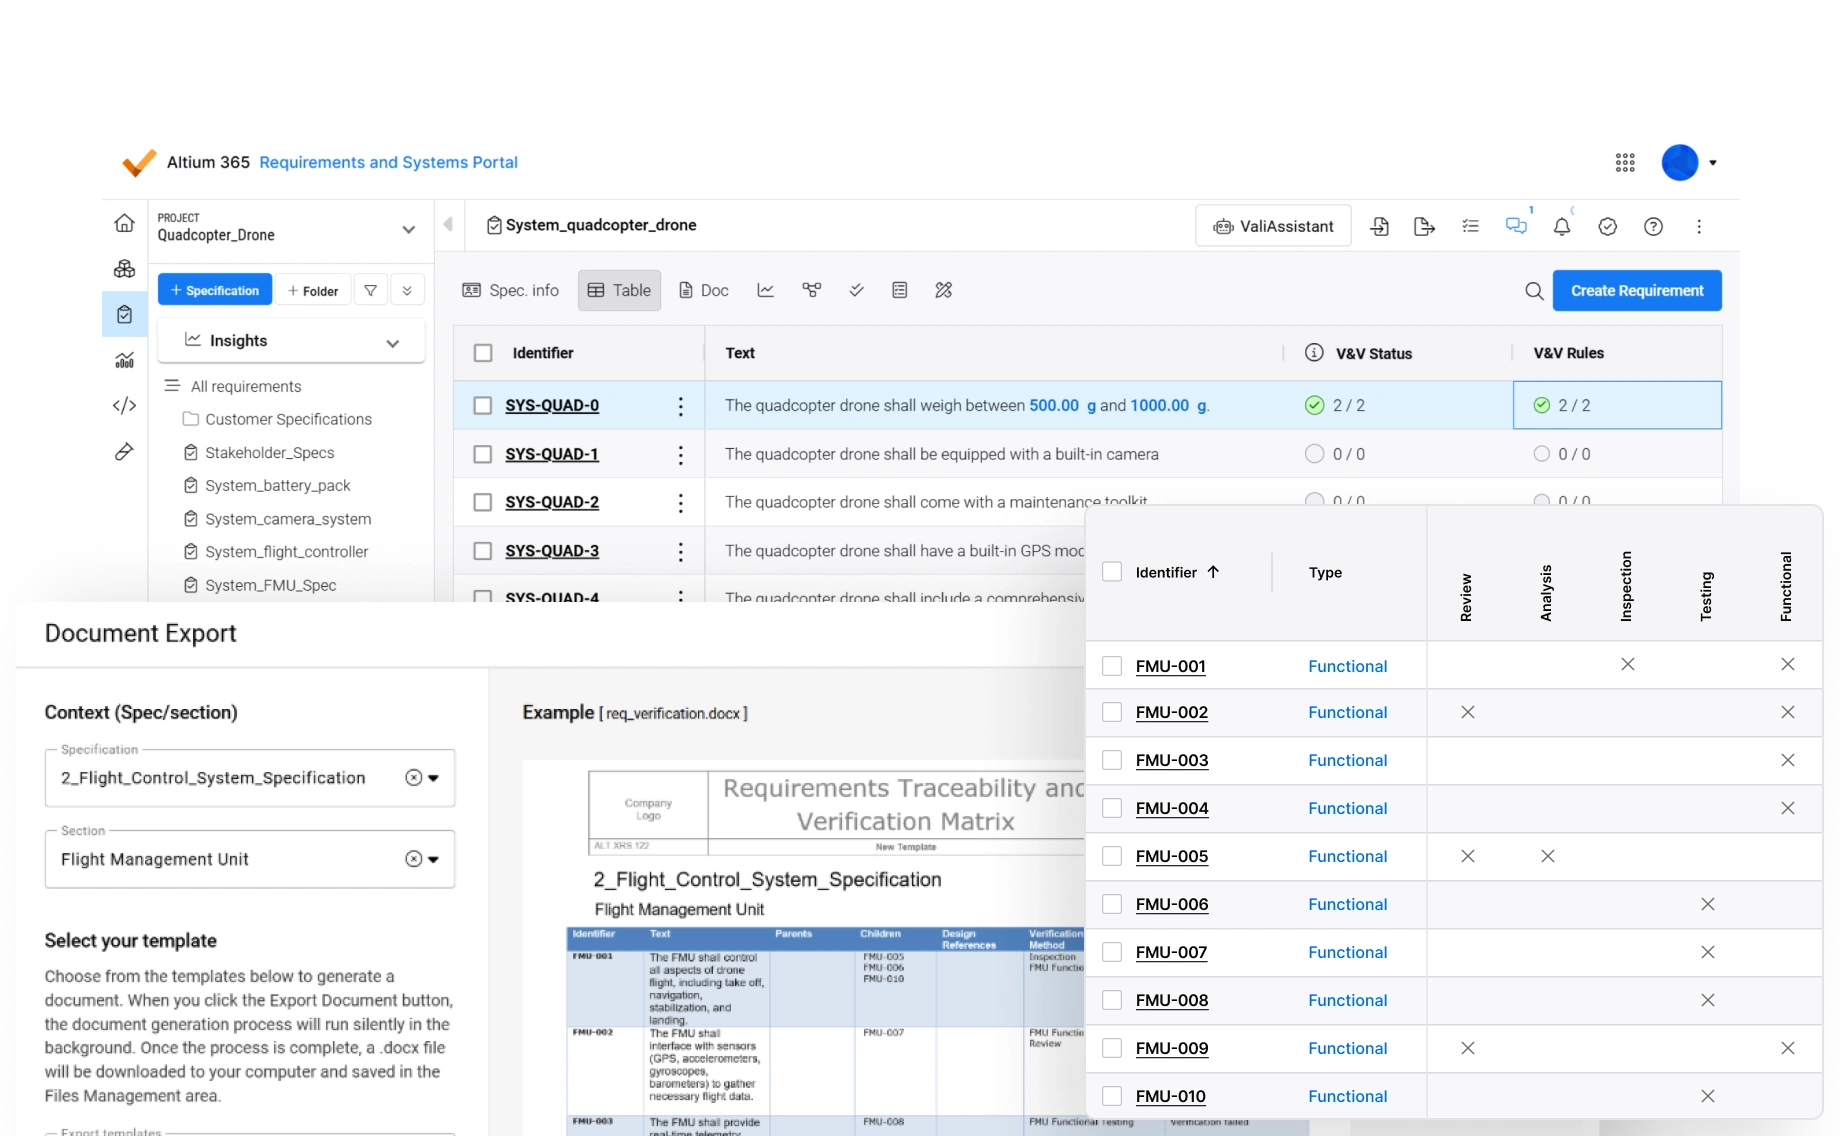Switch to the Doc tab
The width and height of the screenshot is (1840, 1136).
point(703,290)
